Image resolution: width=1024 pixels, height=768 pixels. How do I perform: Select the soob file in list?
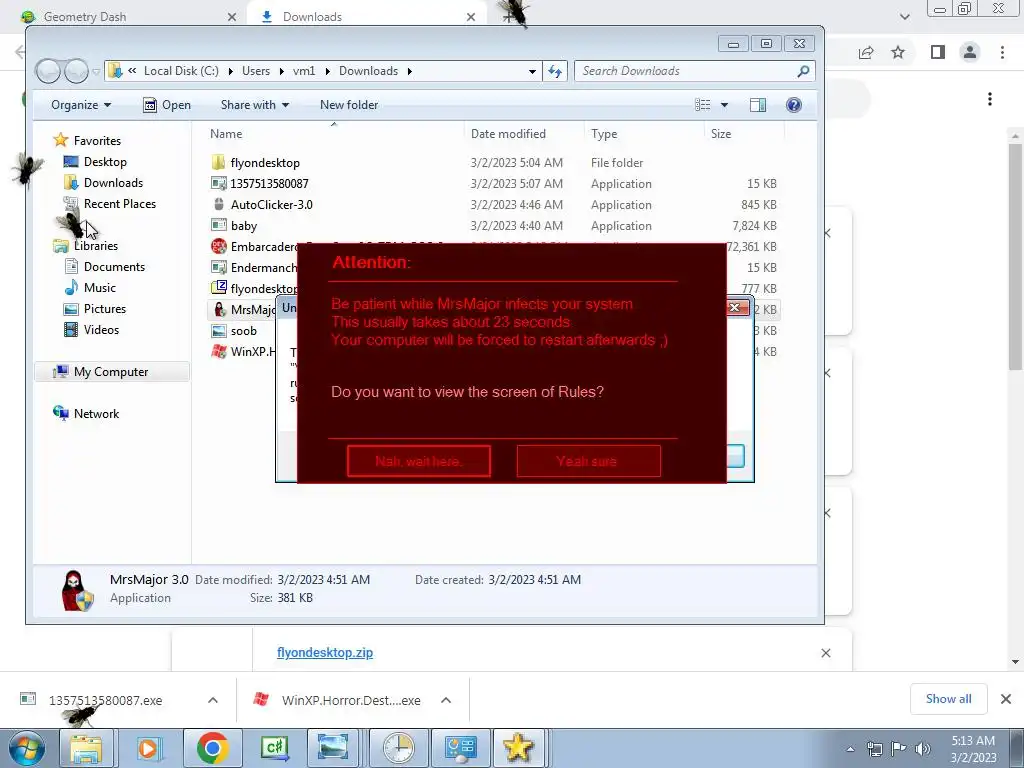tap(243, 330)
